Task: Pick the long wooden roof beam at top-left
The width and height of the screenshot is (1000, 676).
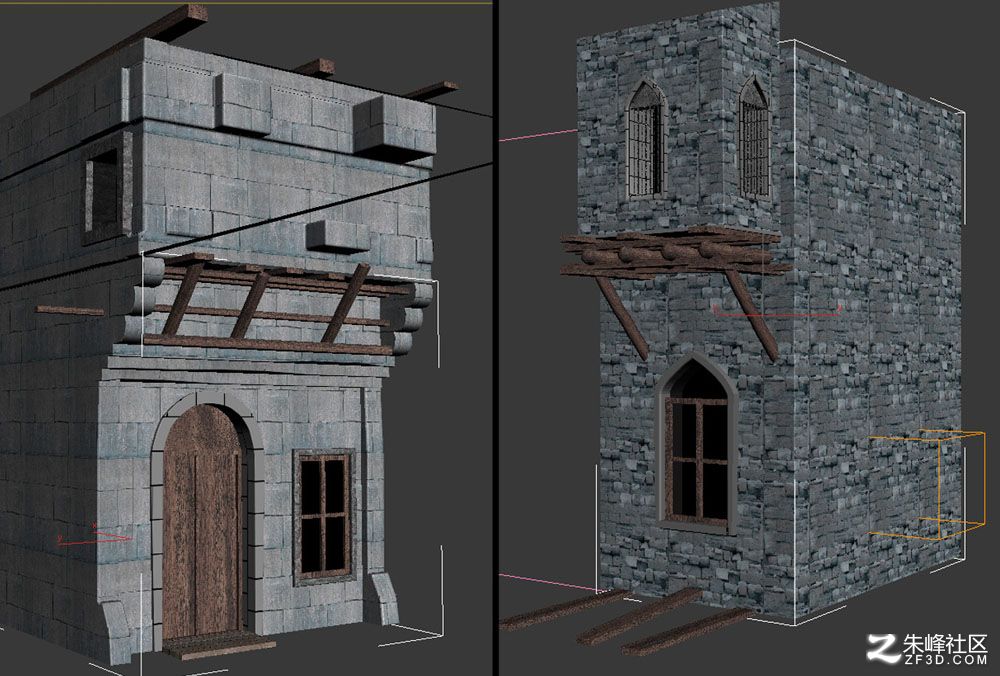Action: [x=120, y=50]
